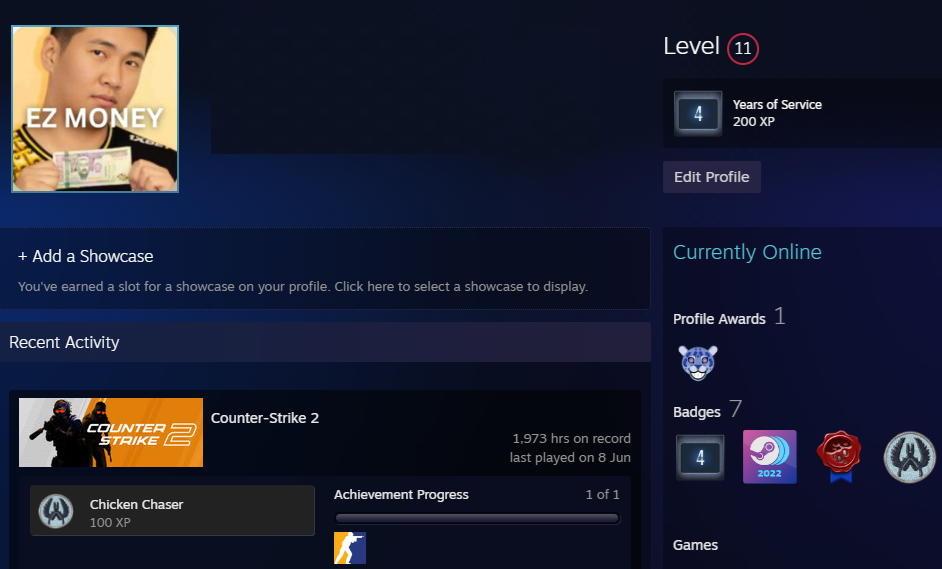Click the red wax seal badge
This screenshot has width=942, height=569.
click(839, 457)
